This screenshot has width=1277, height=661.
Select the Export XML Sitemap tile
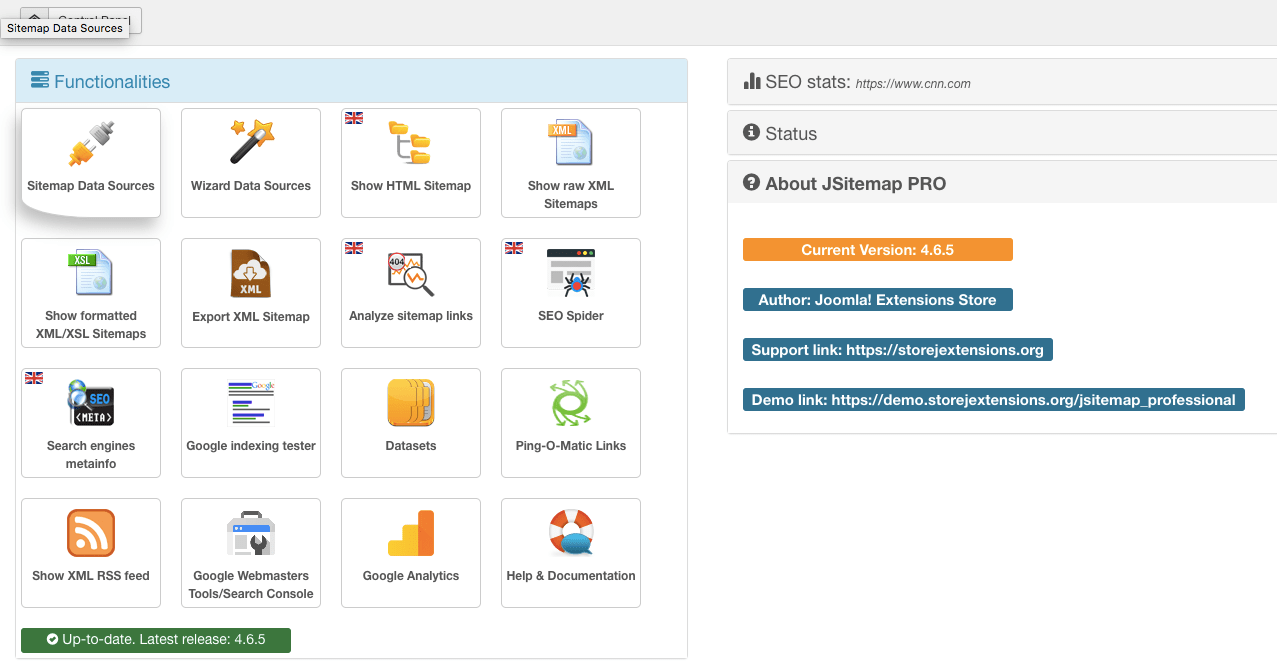click(251, 293)
